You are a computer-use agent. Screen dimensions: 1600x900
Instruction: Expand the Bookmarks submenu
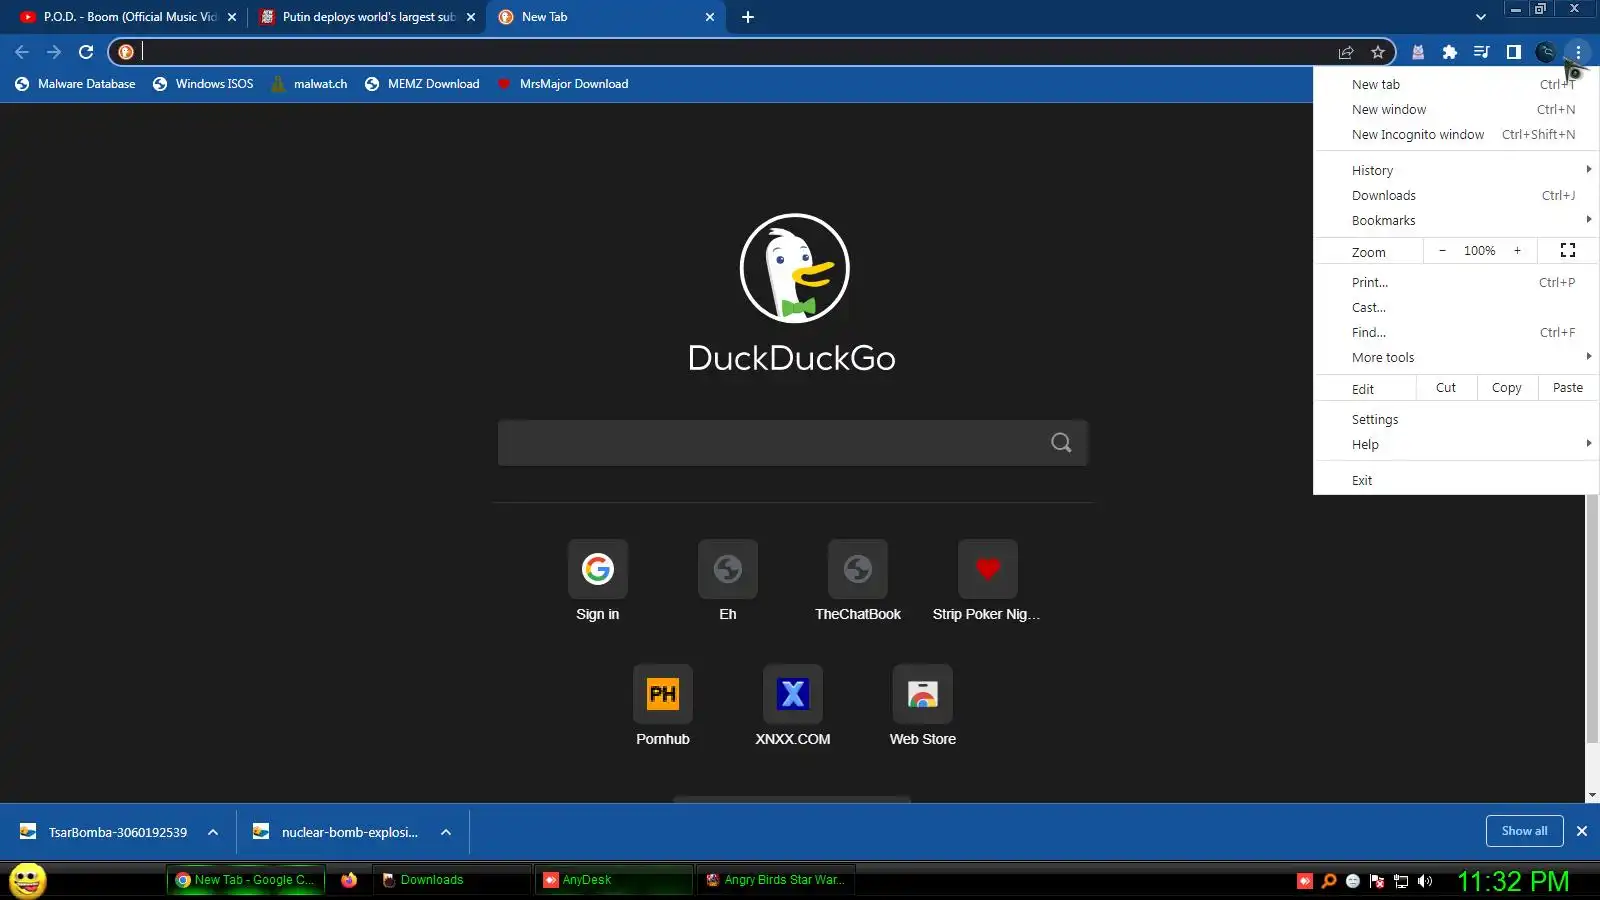pos(1456,221)
